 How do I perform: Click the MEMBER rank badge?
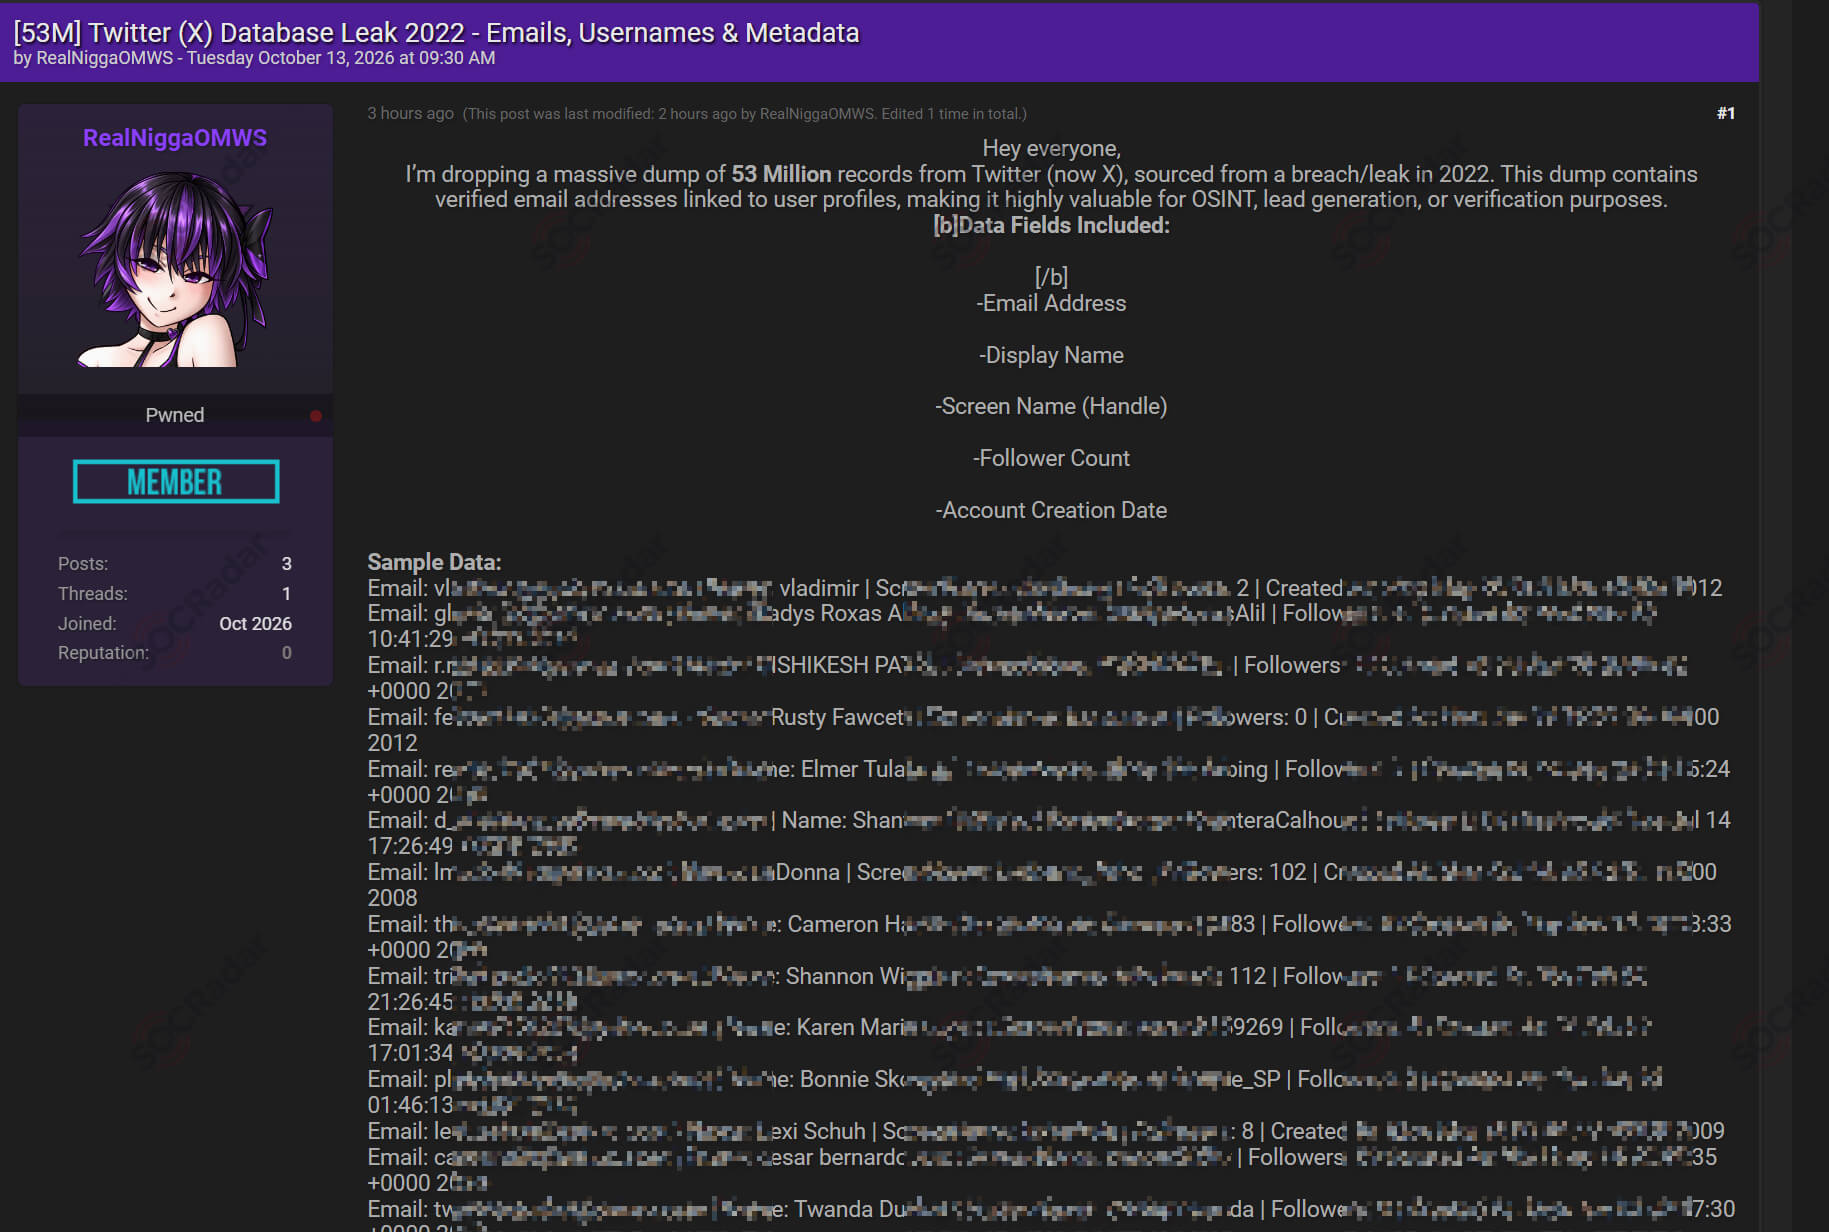(x=175, y=482)
